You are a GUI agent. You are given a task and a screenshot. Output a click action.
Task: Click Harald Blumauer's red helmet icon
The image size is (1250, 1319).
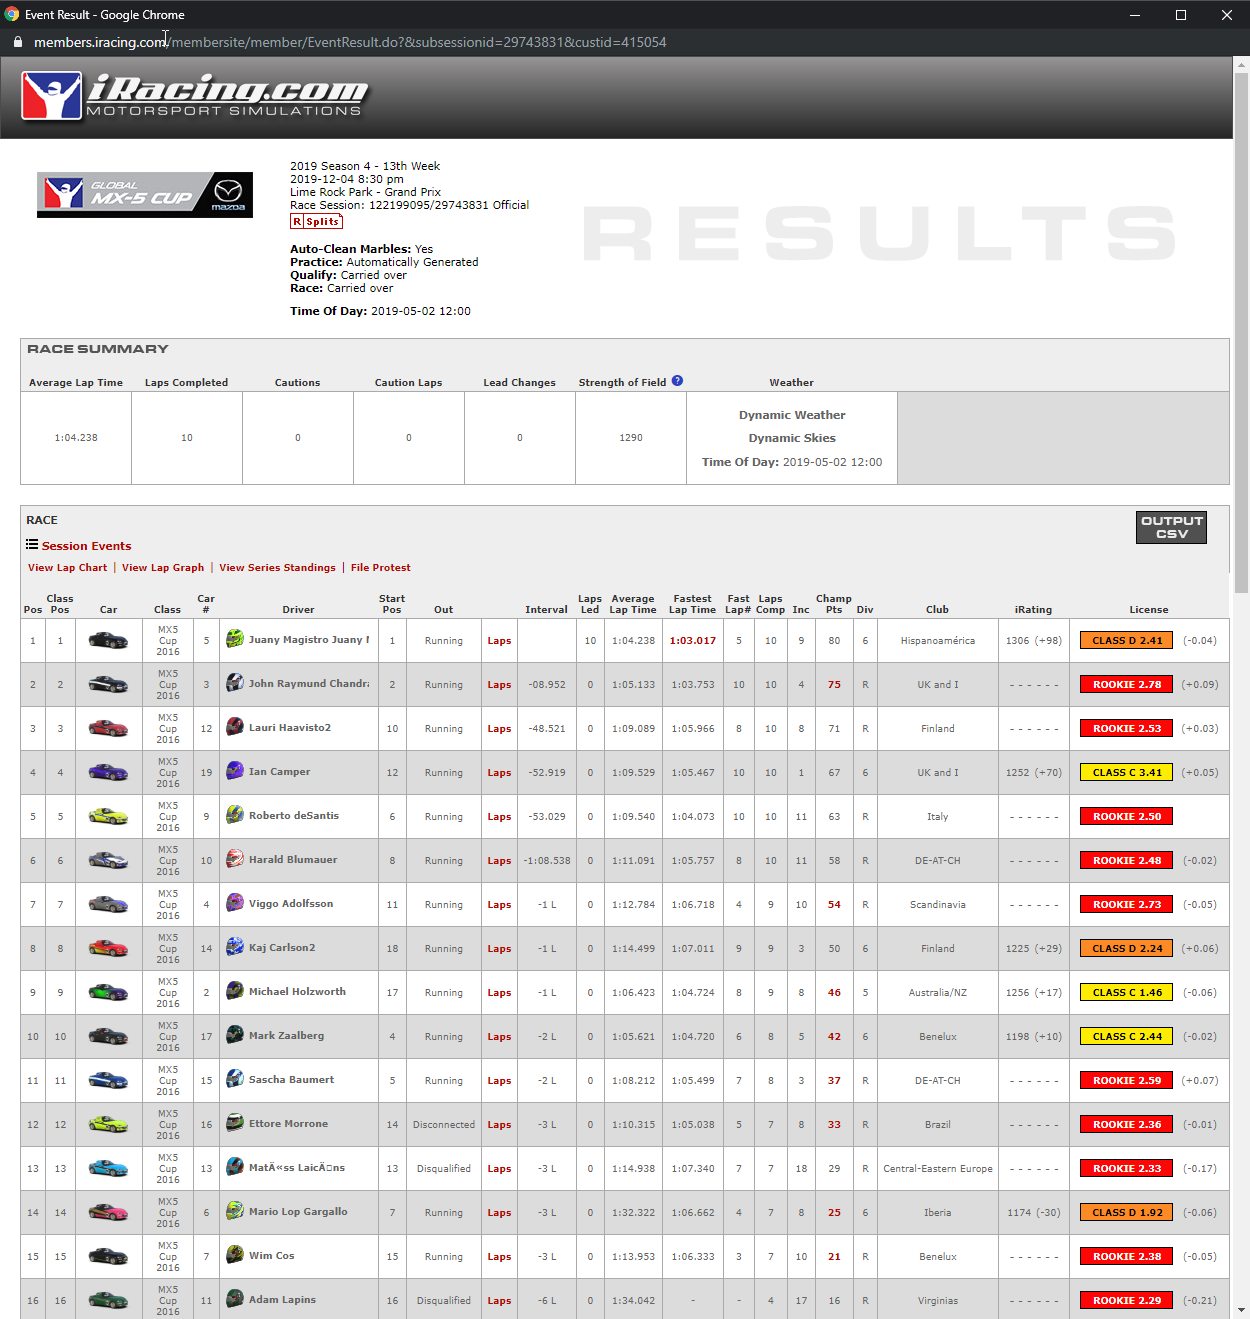point(235,859)
